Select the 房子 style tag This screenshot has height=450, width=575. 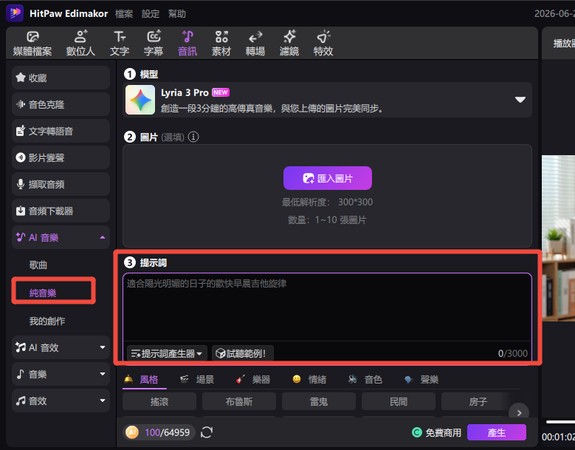pyautogui.click(x=477, y=402)
